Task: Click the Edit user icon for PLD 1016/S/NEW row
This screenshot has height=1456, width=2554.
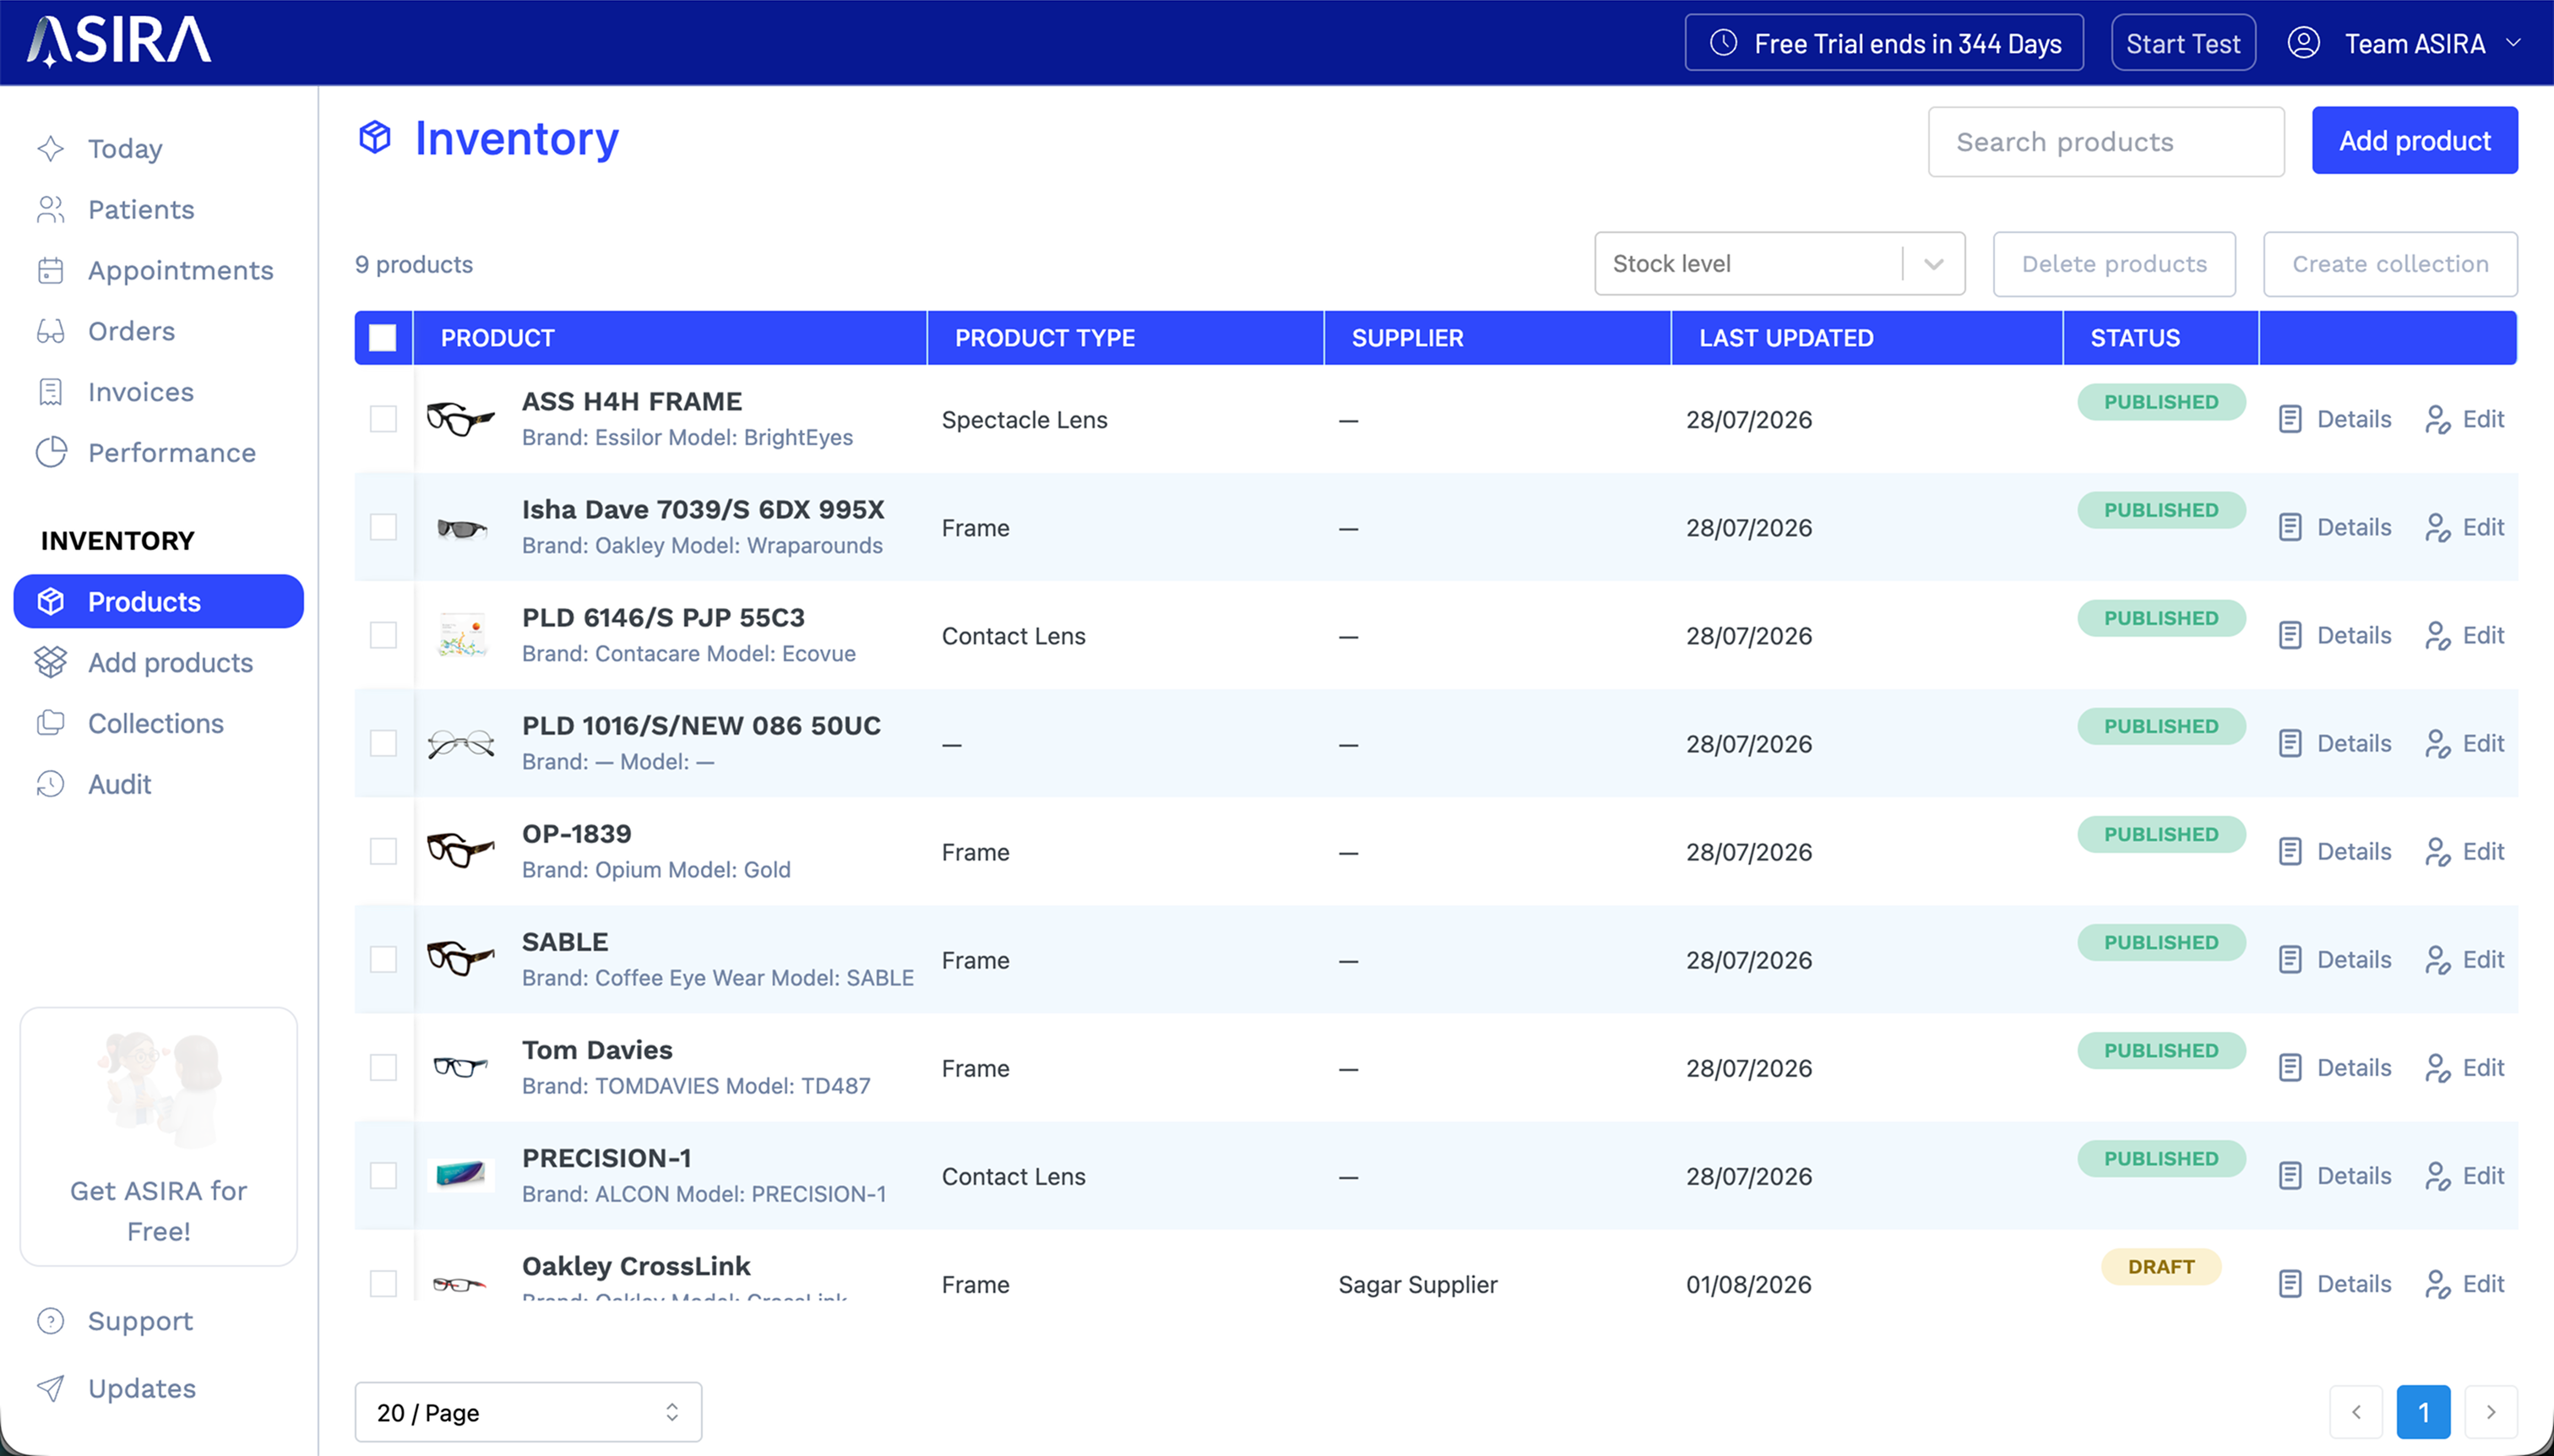Action: coord(2438,743)
